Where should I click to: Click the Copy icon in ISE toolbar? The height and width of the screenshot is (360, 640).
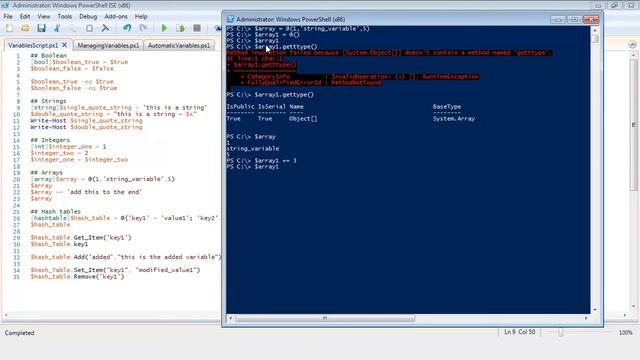pos(73,28)
